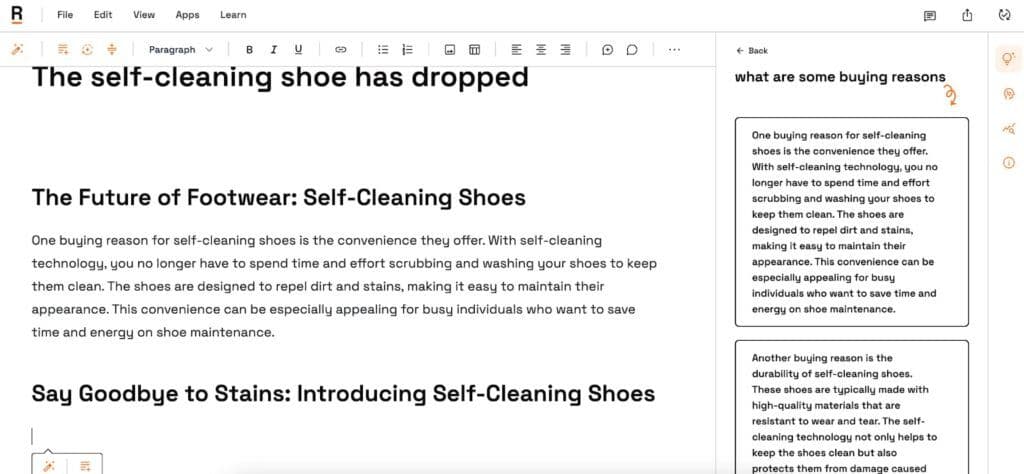Click the add-paragraph lines icon in toolbar
Screen dimensions: 1024x474
63,49
